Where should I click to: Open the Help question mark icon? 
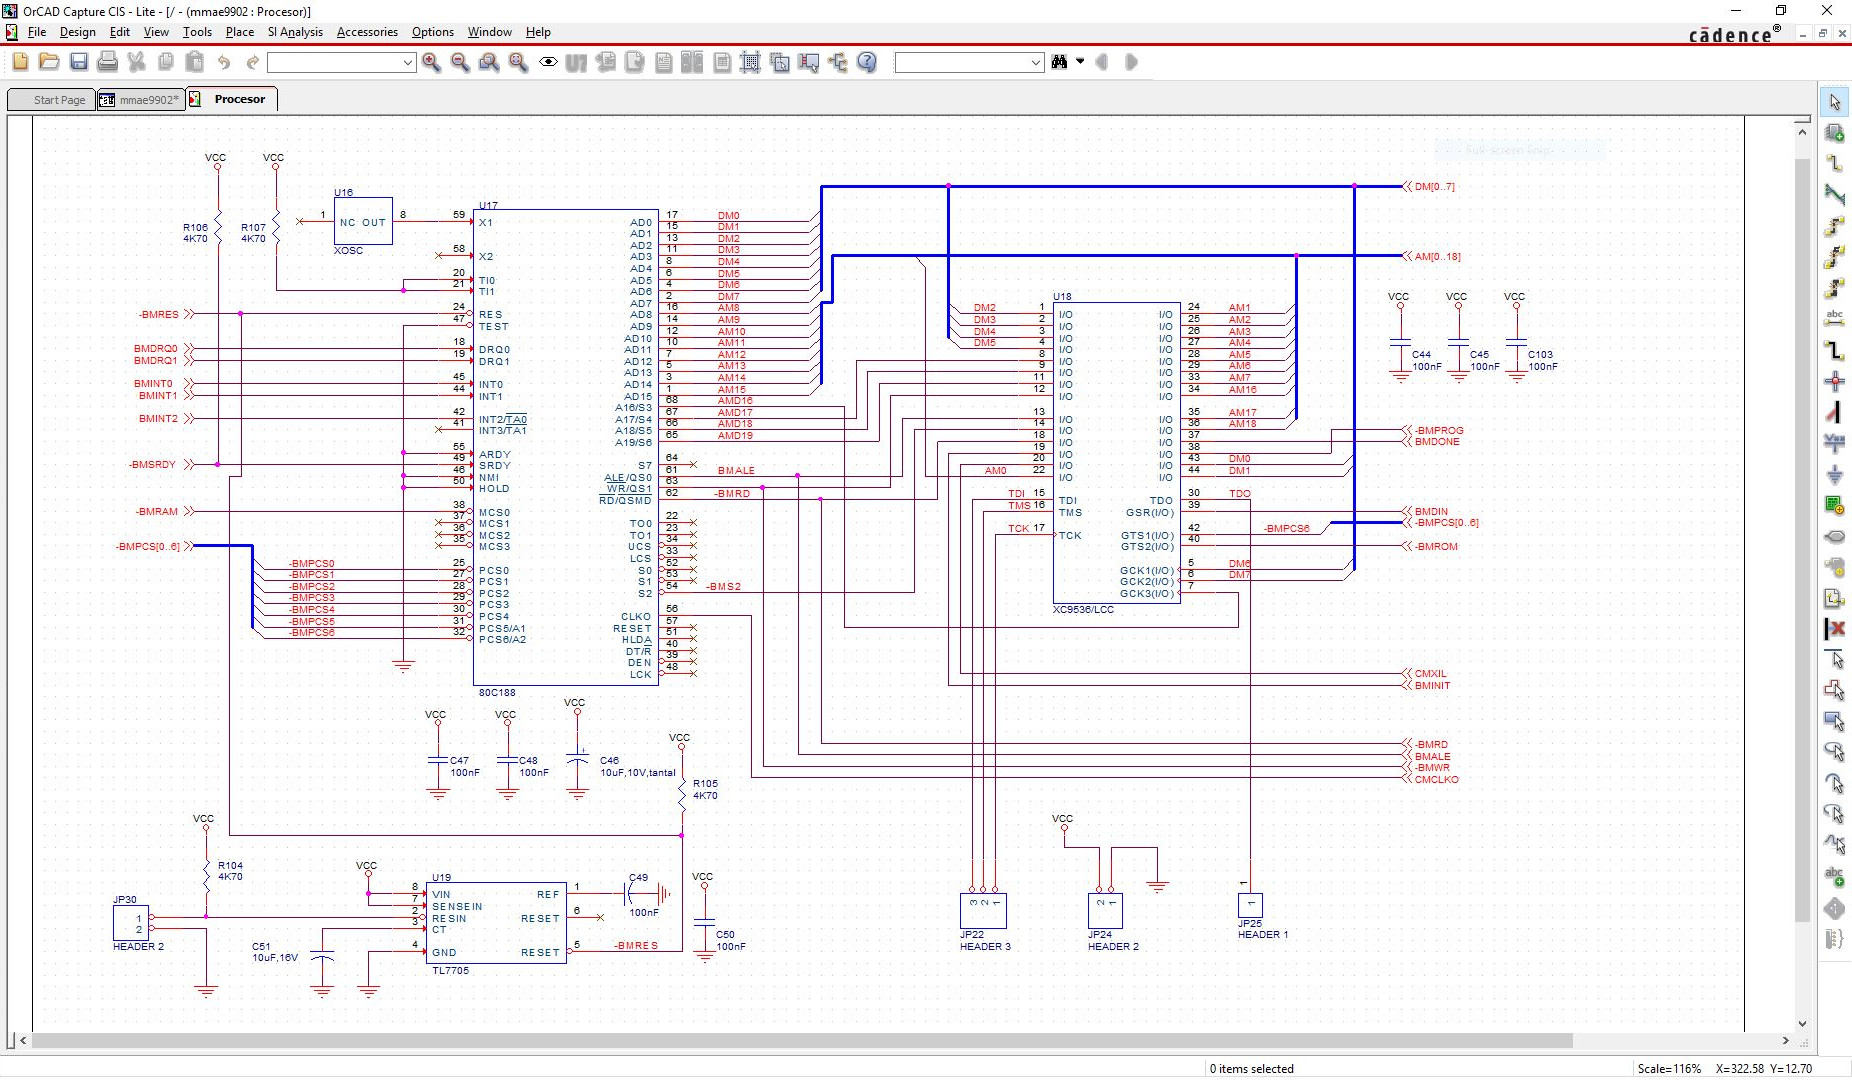867,62
